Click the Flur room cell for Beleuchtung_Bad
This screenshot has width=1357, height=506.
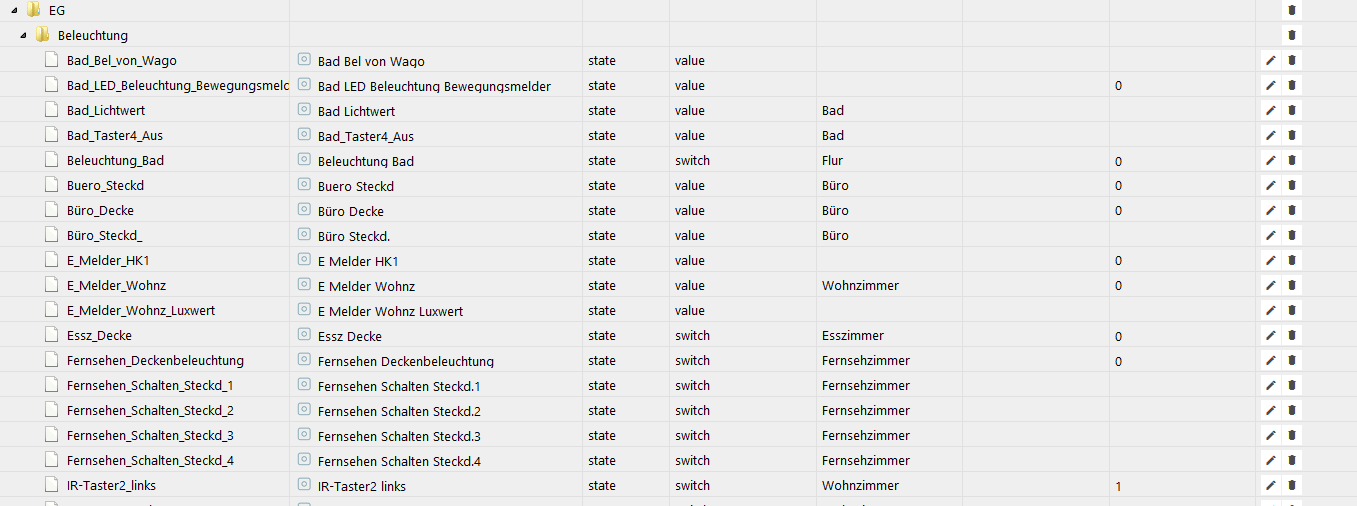pyautogui.click(x=832, y=161)
